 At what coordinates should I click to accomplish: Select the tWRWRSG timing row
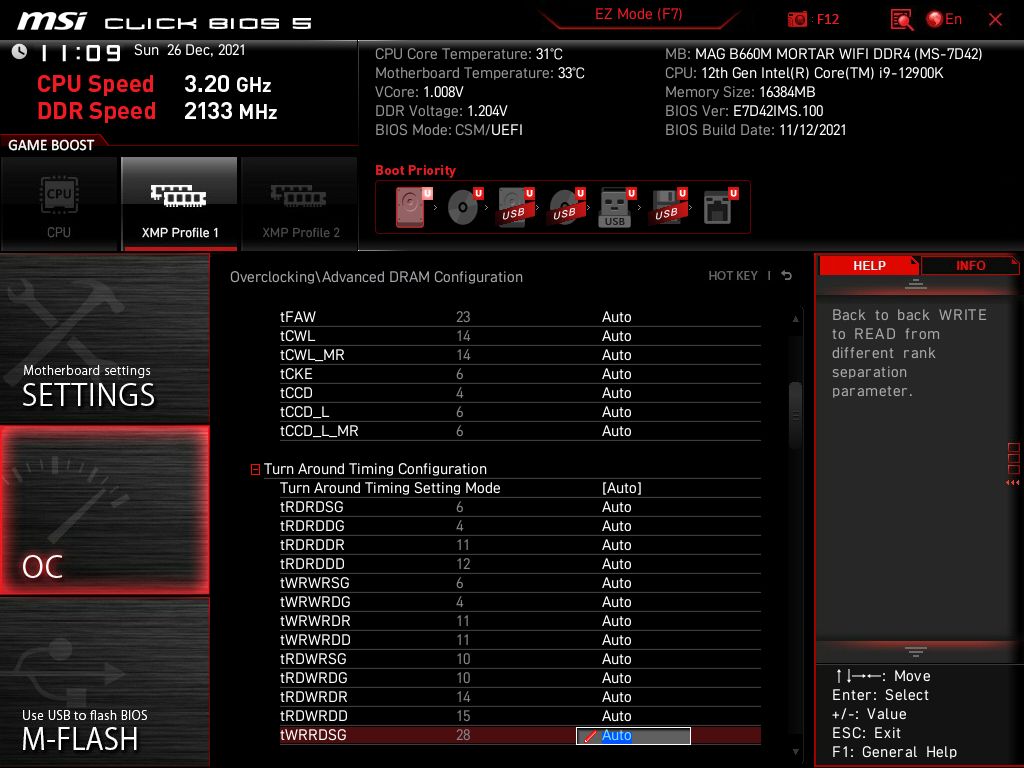tap(520, 583)
